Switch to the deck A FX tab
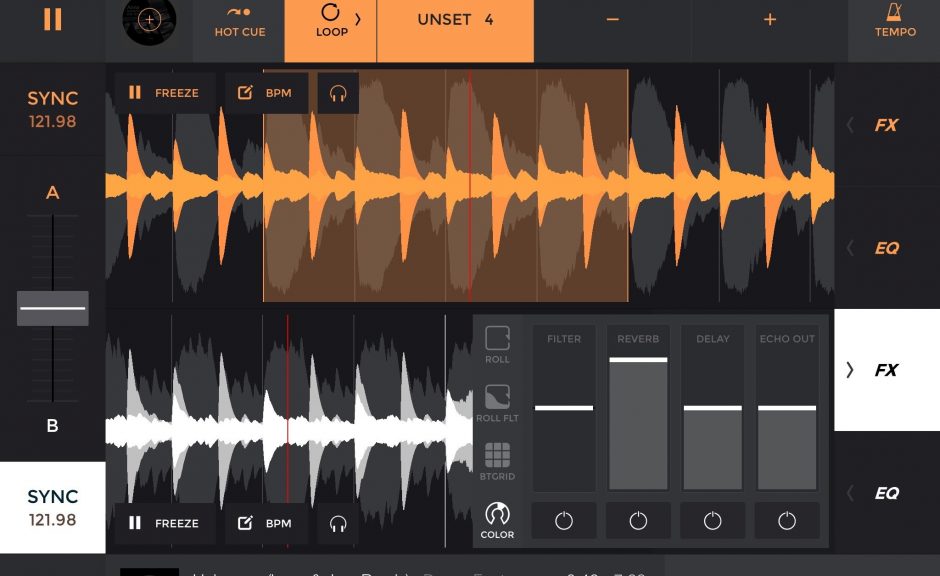The height and width of the screenshot is (576, 940). point(886,124)
